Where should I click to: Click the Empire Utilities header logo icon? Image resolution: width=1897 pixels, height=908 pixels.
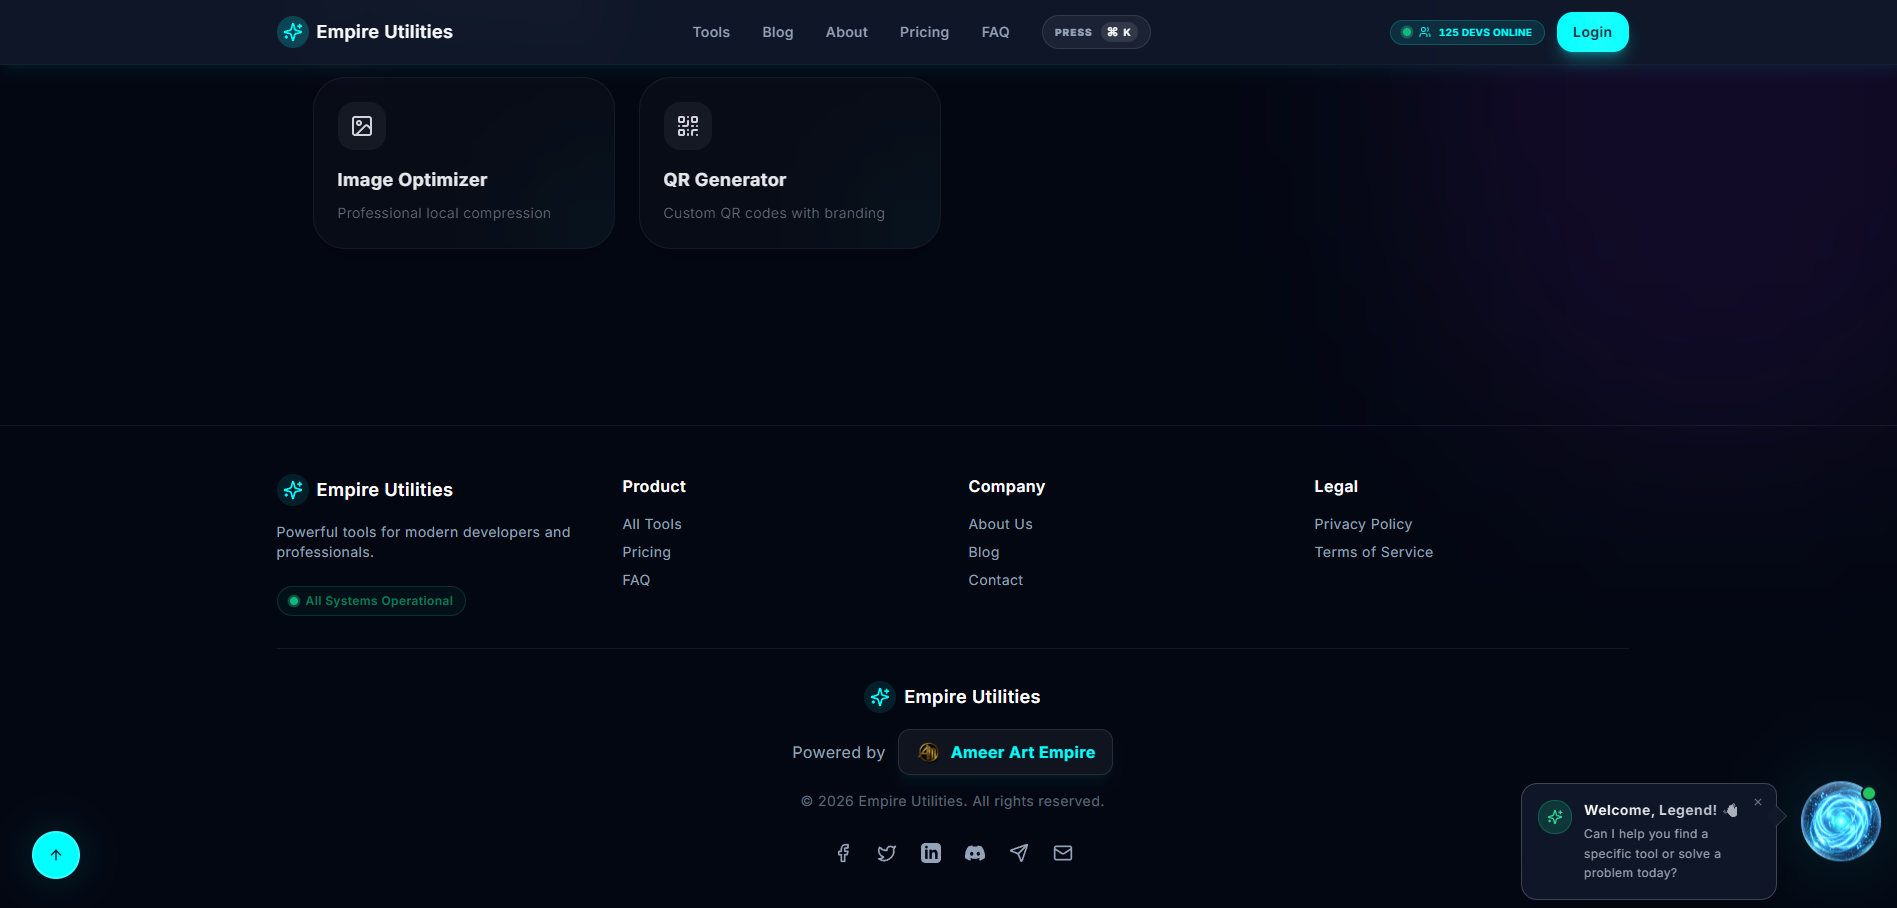pos(293,32)
